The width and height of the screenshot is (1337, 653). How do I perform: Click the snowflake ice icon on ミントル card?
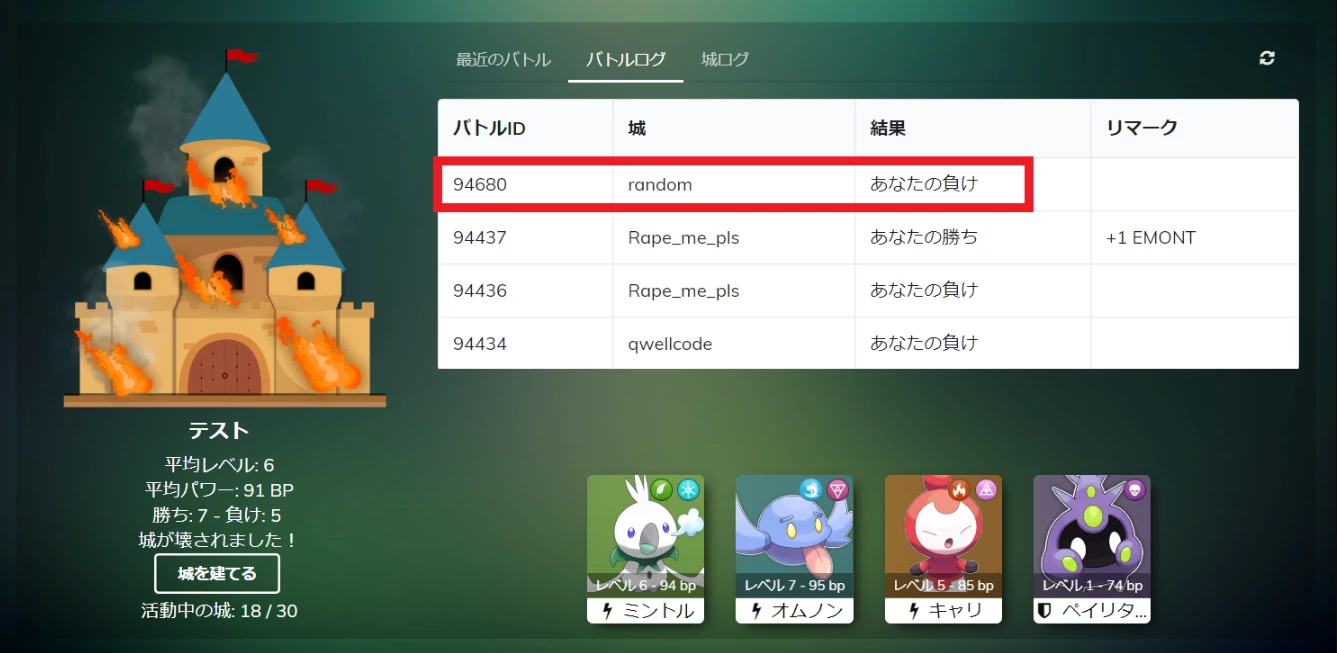pos(688,490)
